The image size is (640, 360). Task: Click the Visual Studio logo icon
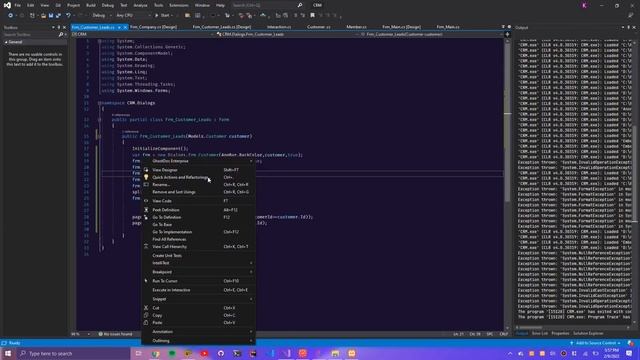pos(7,5)
